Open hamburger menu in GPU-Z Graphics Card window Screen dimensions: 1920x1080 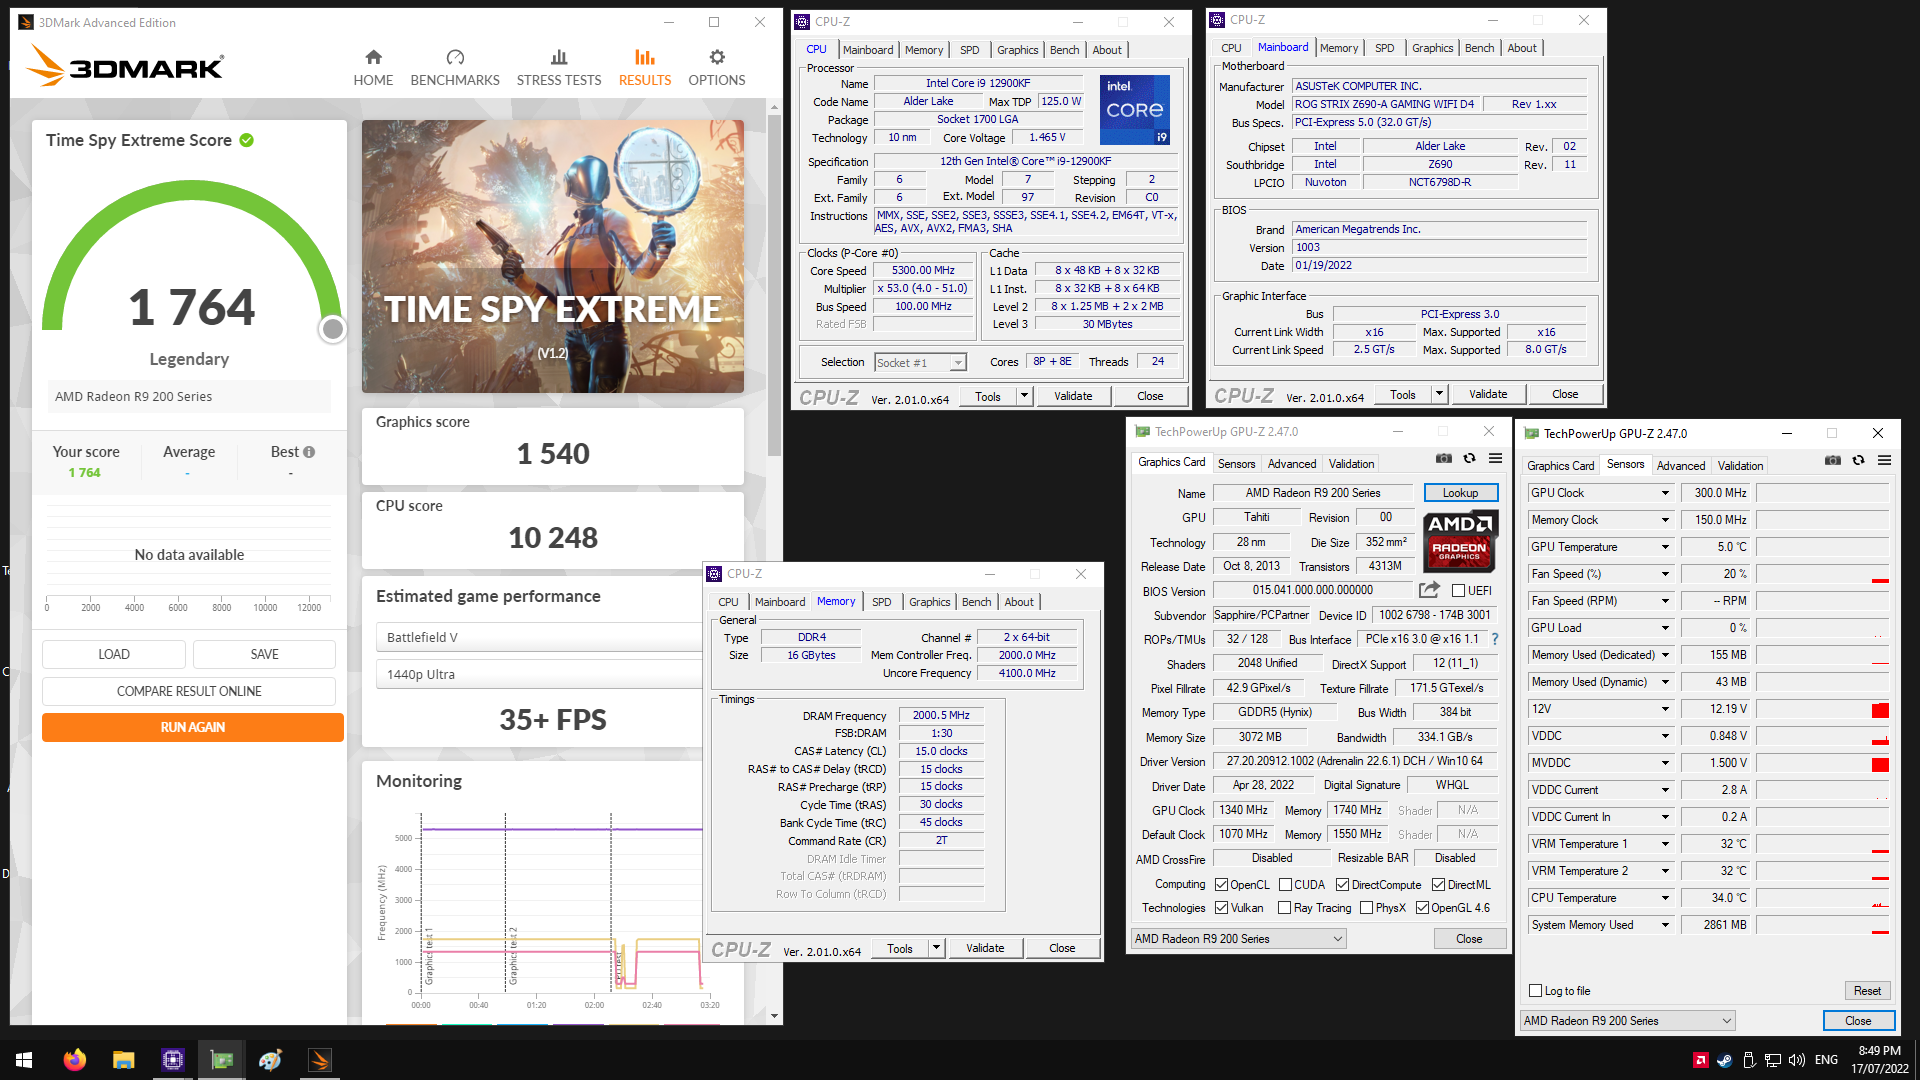pos(1495,458)
